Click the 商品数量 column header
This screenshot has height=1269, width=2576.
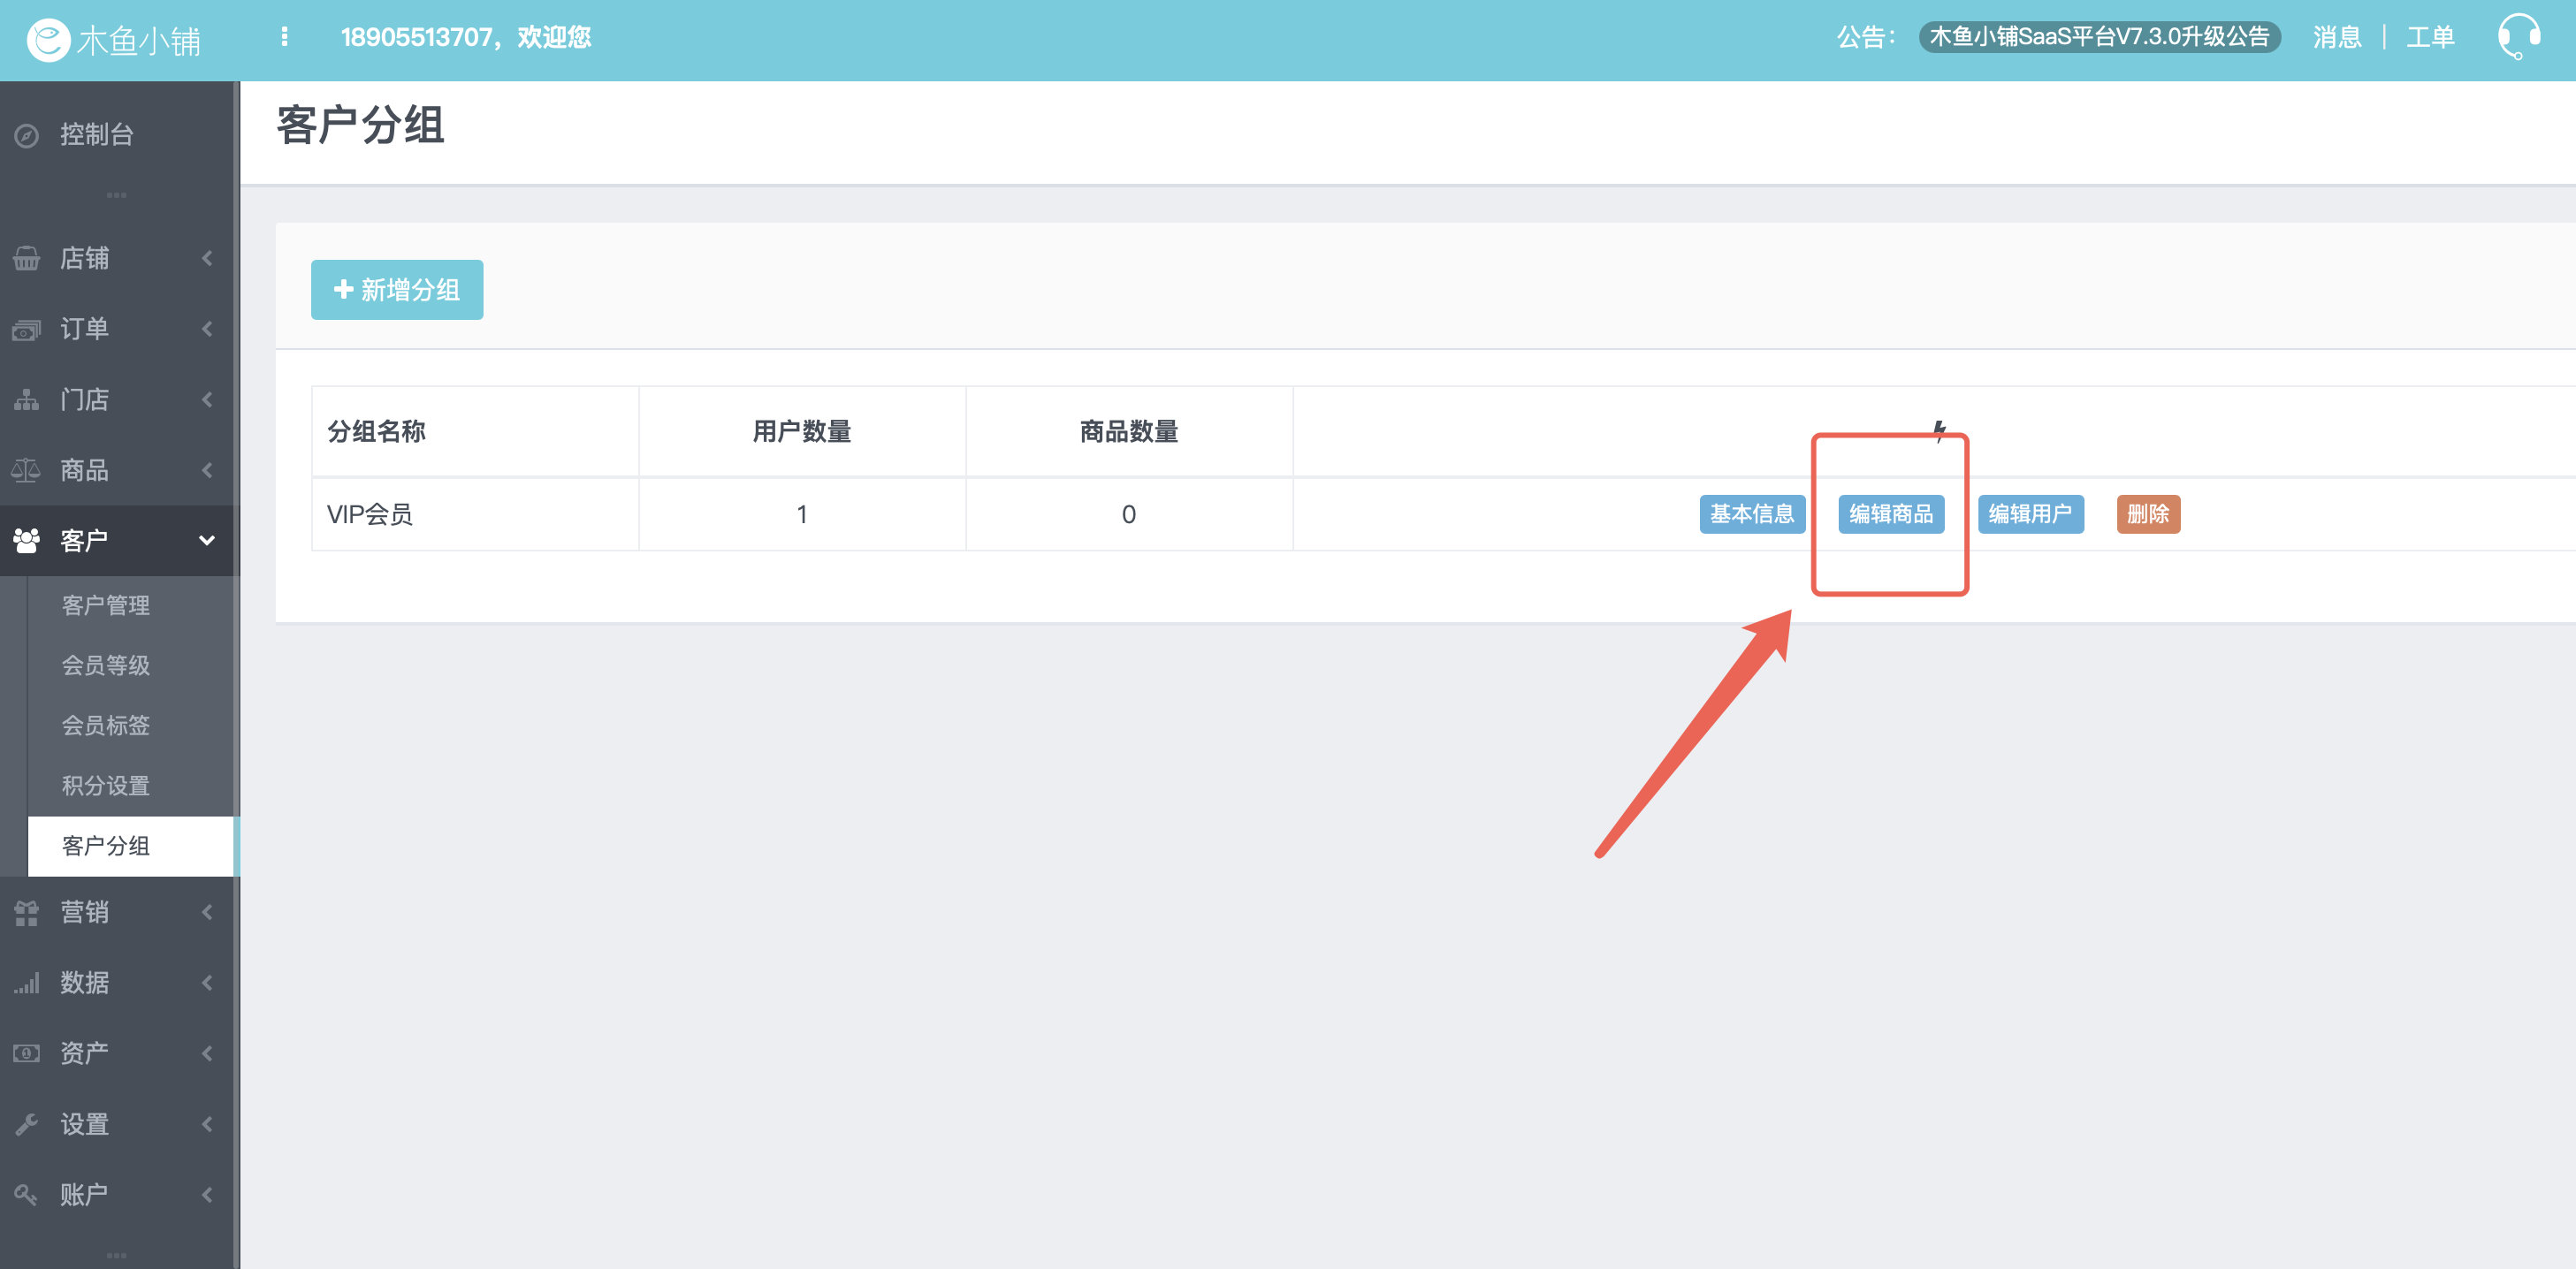pos(1129,431)
